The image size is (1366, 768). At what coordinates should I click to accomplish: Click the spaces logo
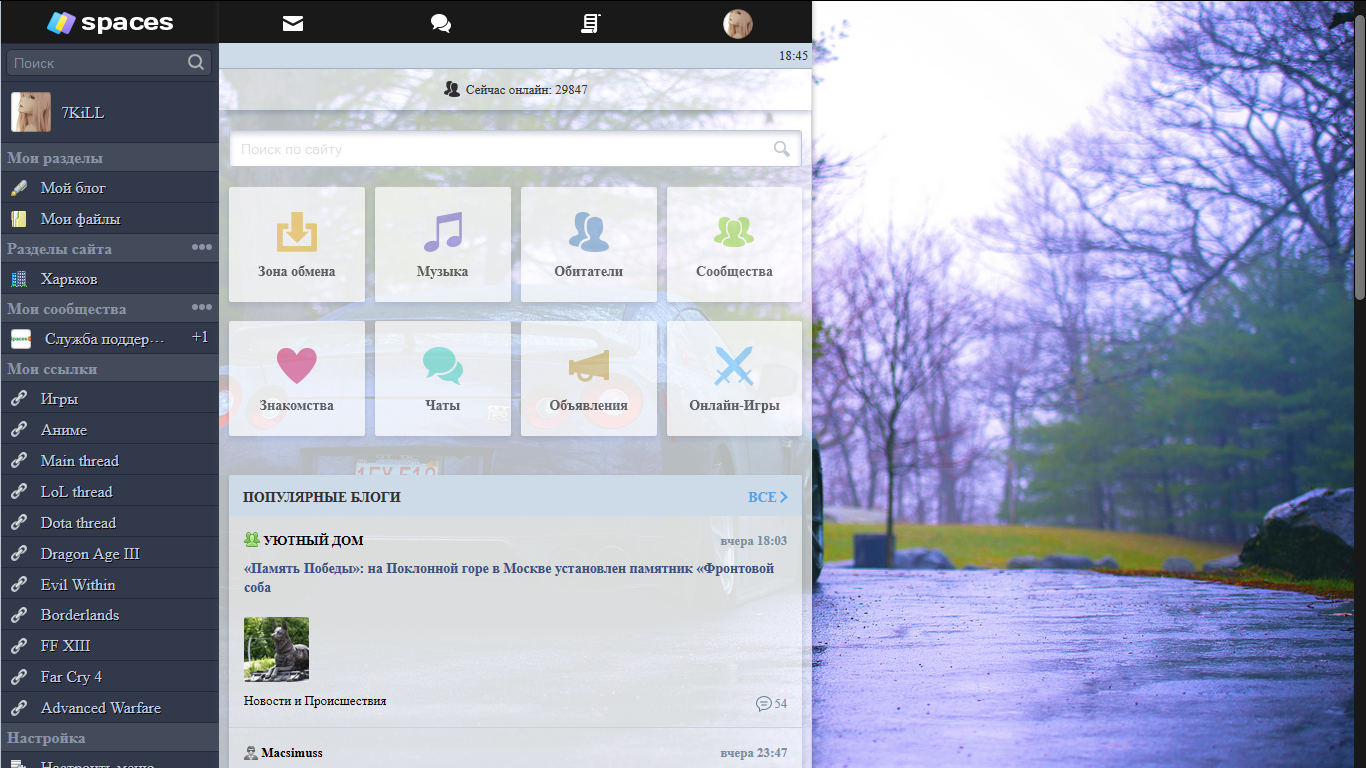point(110,22)
